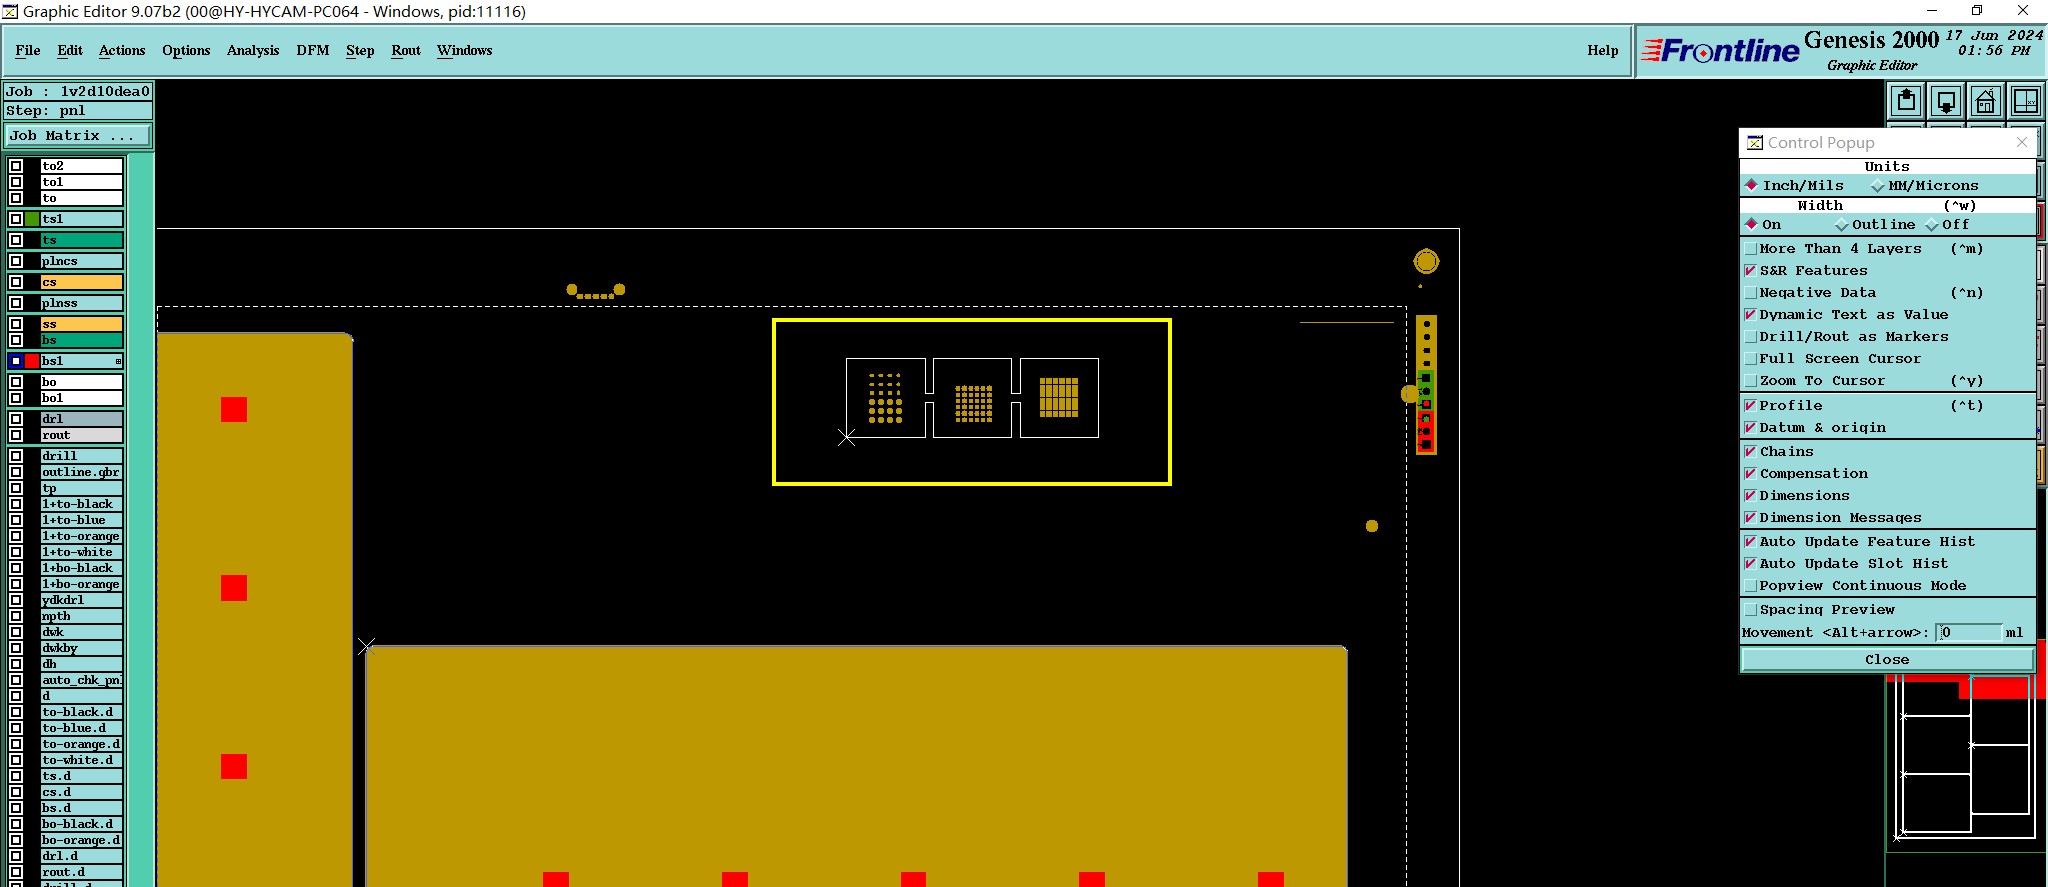Toggle display square of layer outline.gbr

click(16, 472)
